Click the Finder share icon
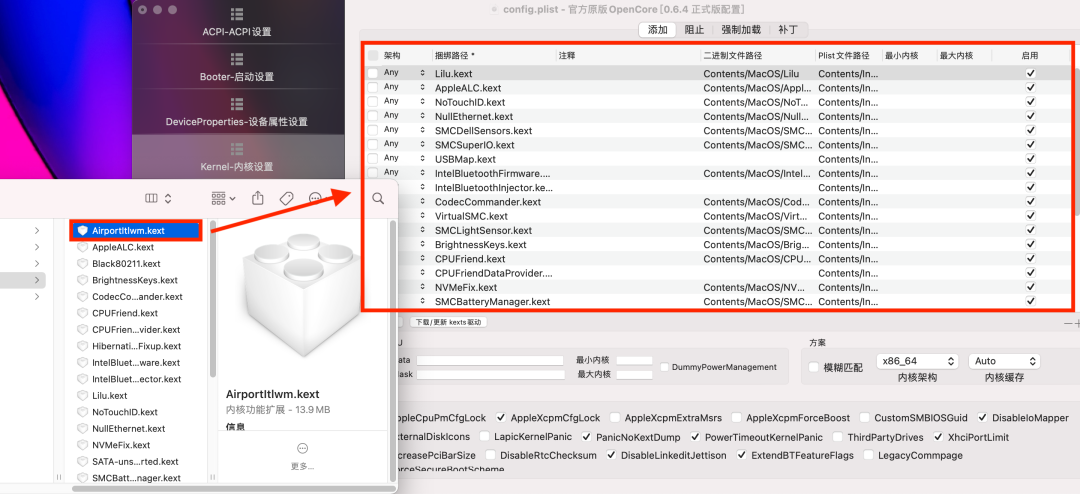 (258, 198)
